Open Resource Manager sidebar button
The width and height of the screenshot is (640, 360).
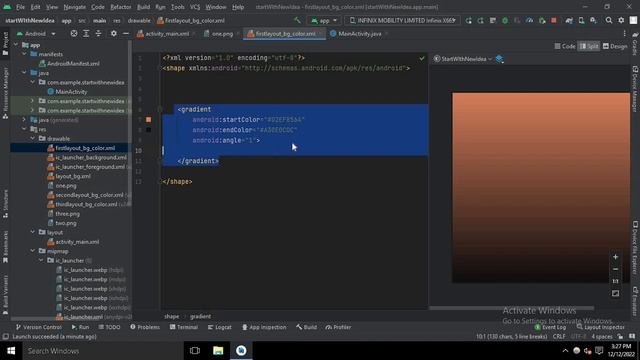5,93
